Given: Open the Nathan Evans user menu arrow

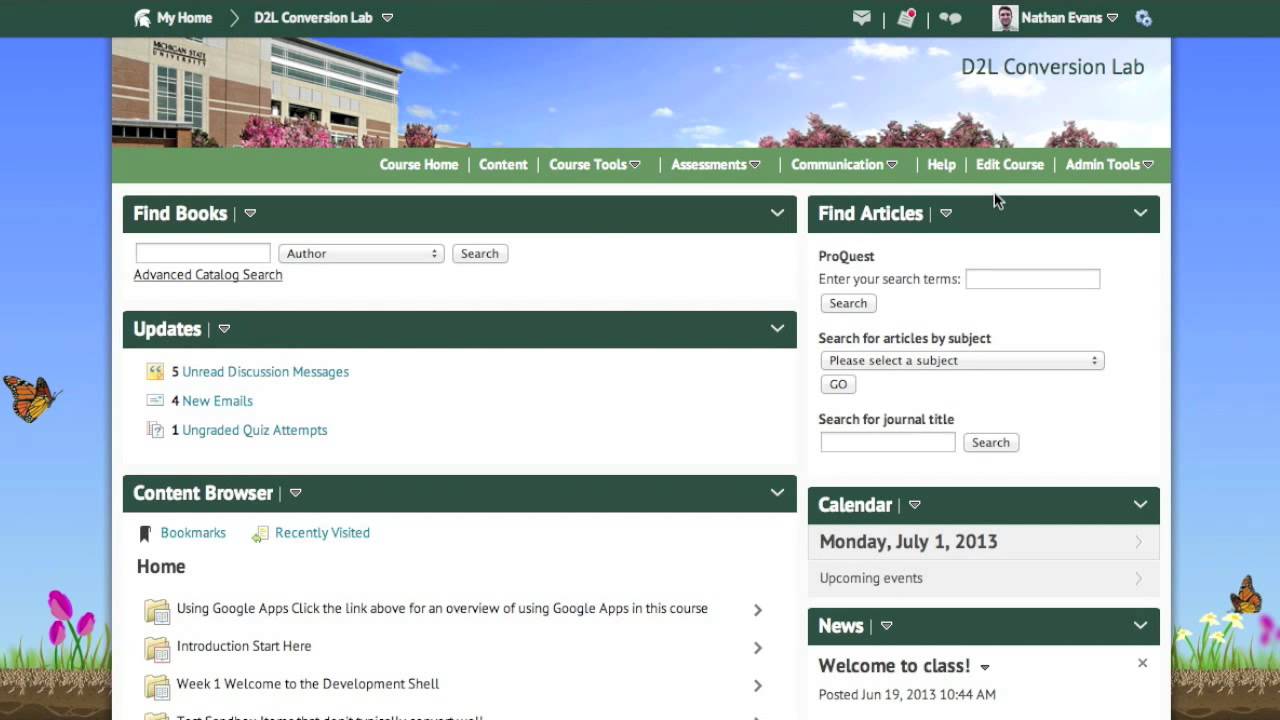Looking at the screenshot, I should [1112, 18].
